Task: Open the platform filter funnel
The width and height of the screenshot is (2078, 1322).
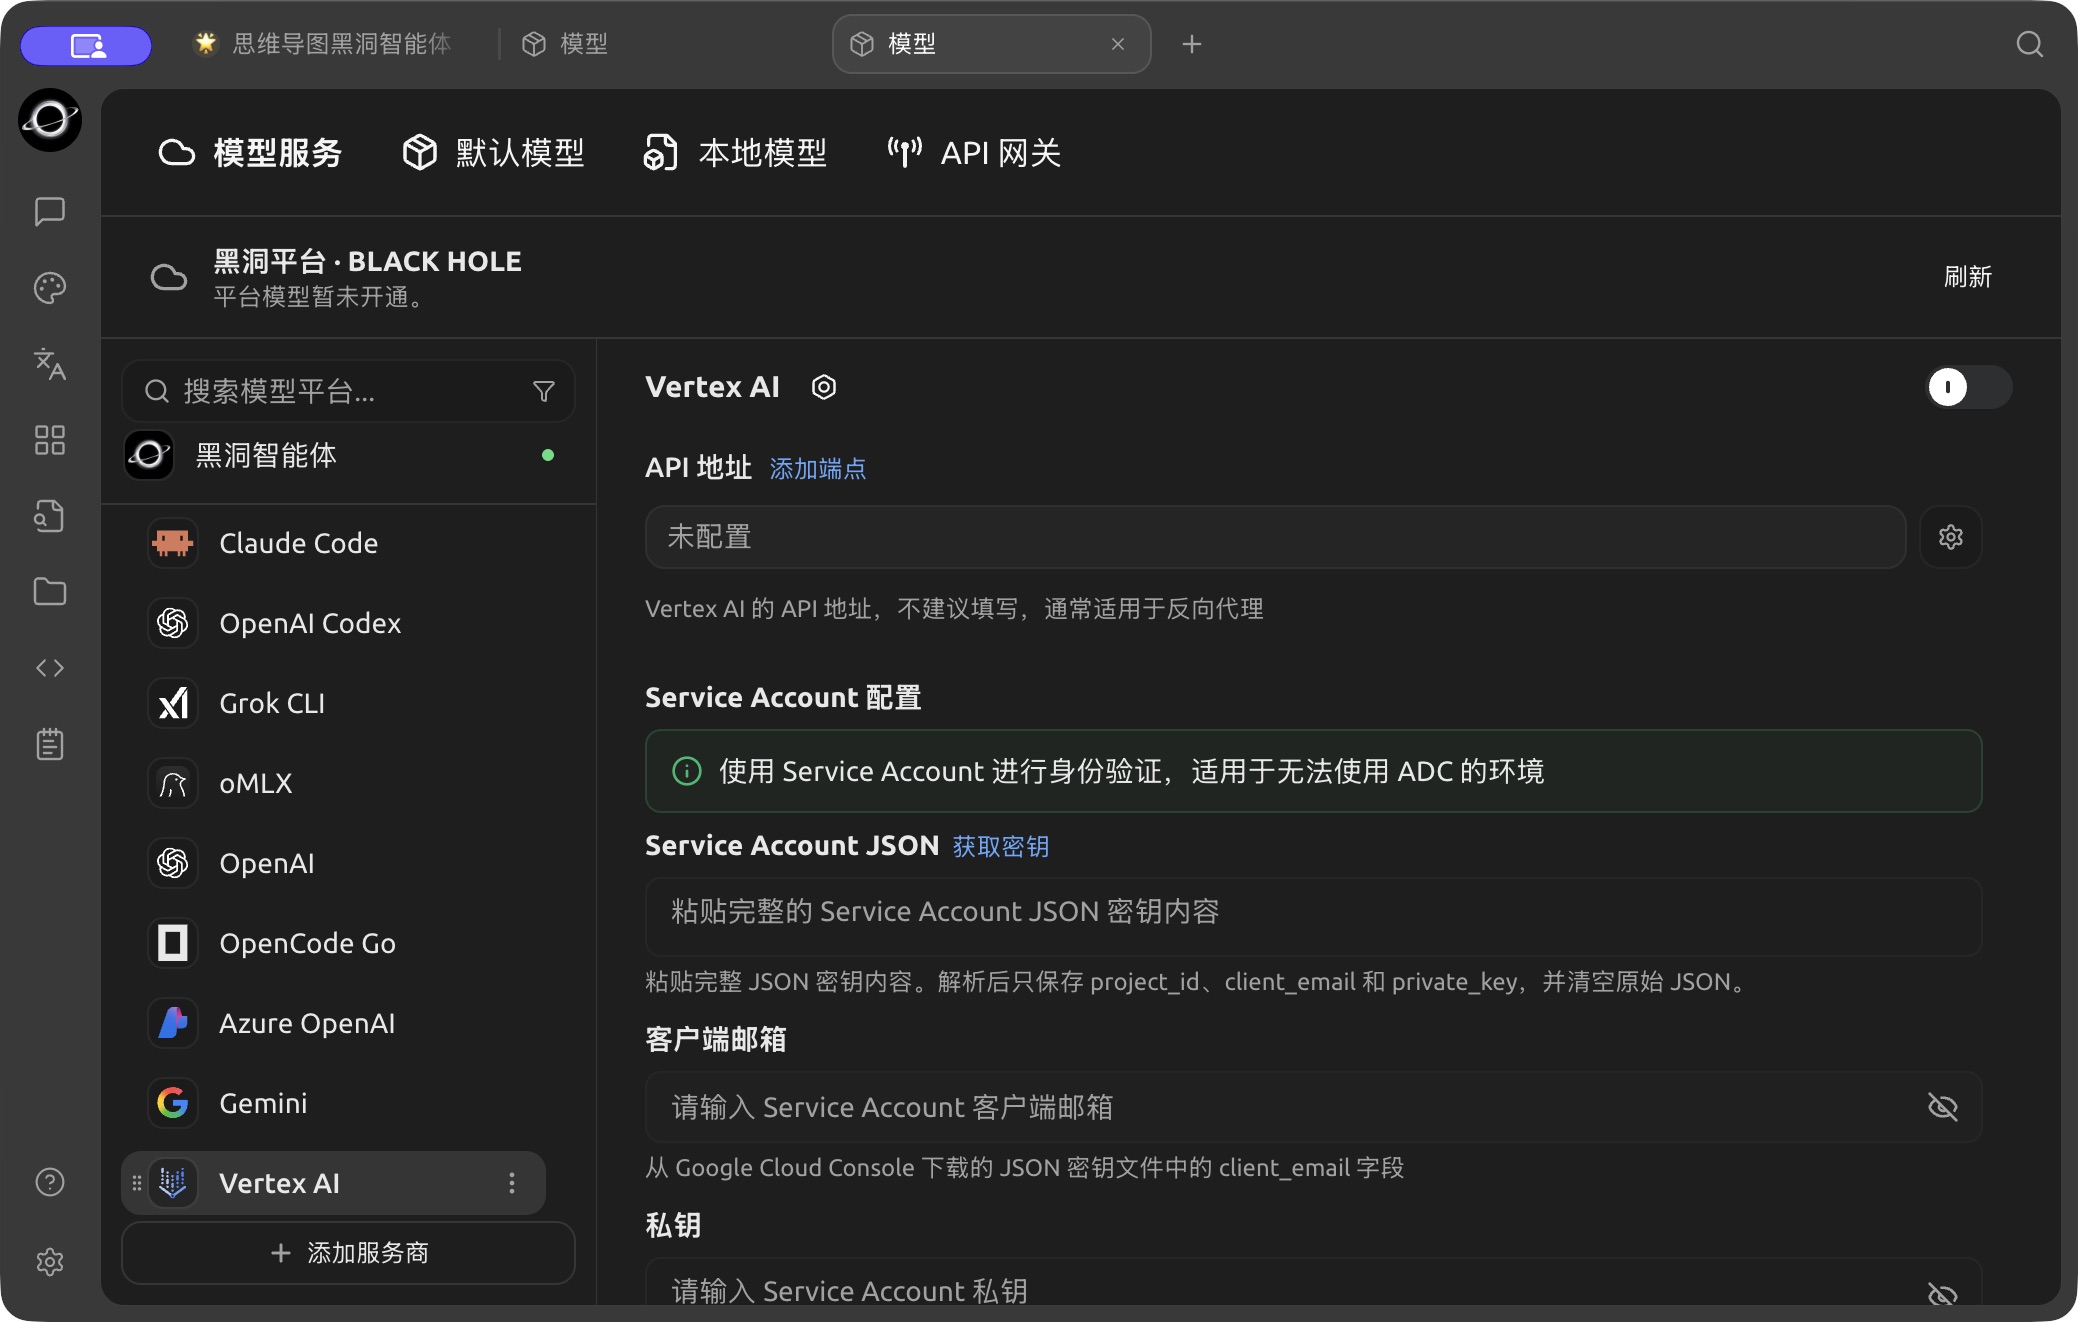Action: click(544, 391)
